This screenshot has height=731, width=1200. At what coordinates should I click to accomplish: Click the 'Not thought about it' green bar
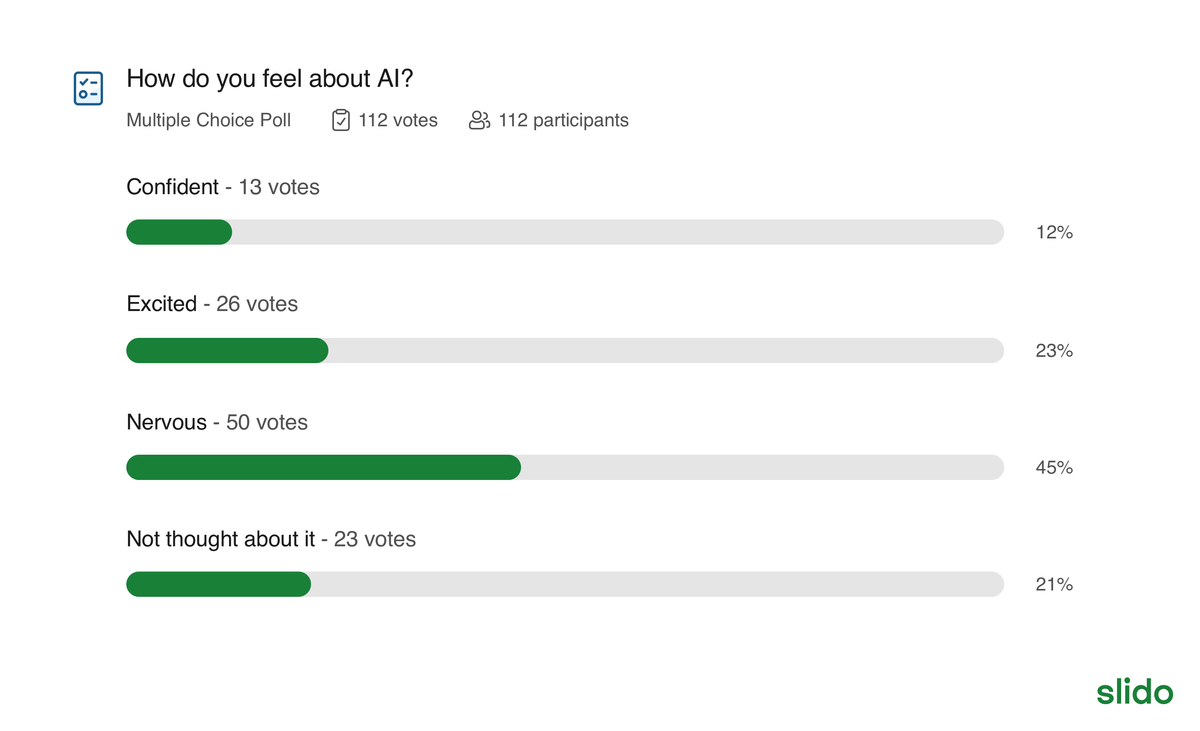point(218,584)
